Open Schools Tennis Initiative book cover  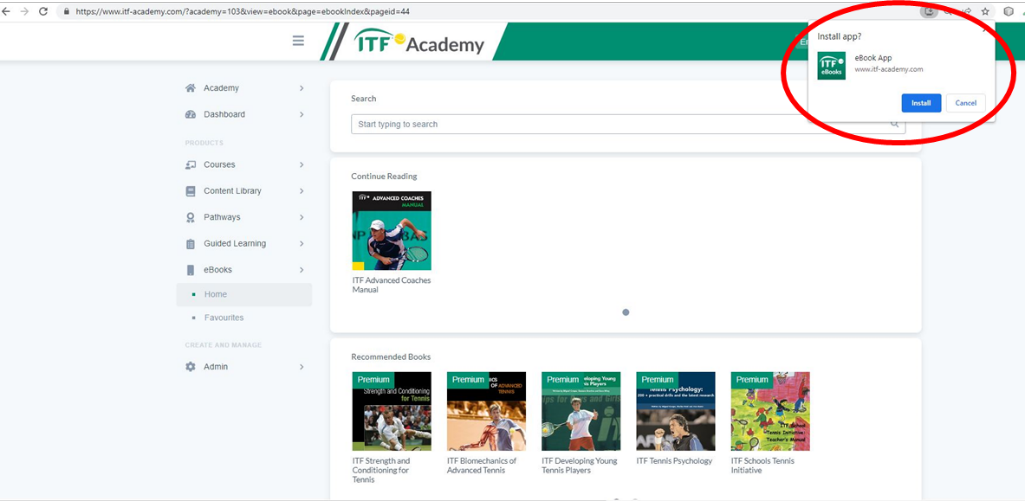[770, 411]
